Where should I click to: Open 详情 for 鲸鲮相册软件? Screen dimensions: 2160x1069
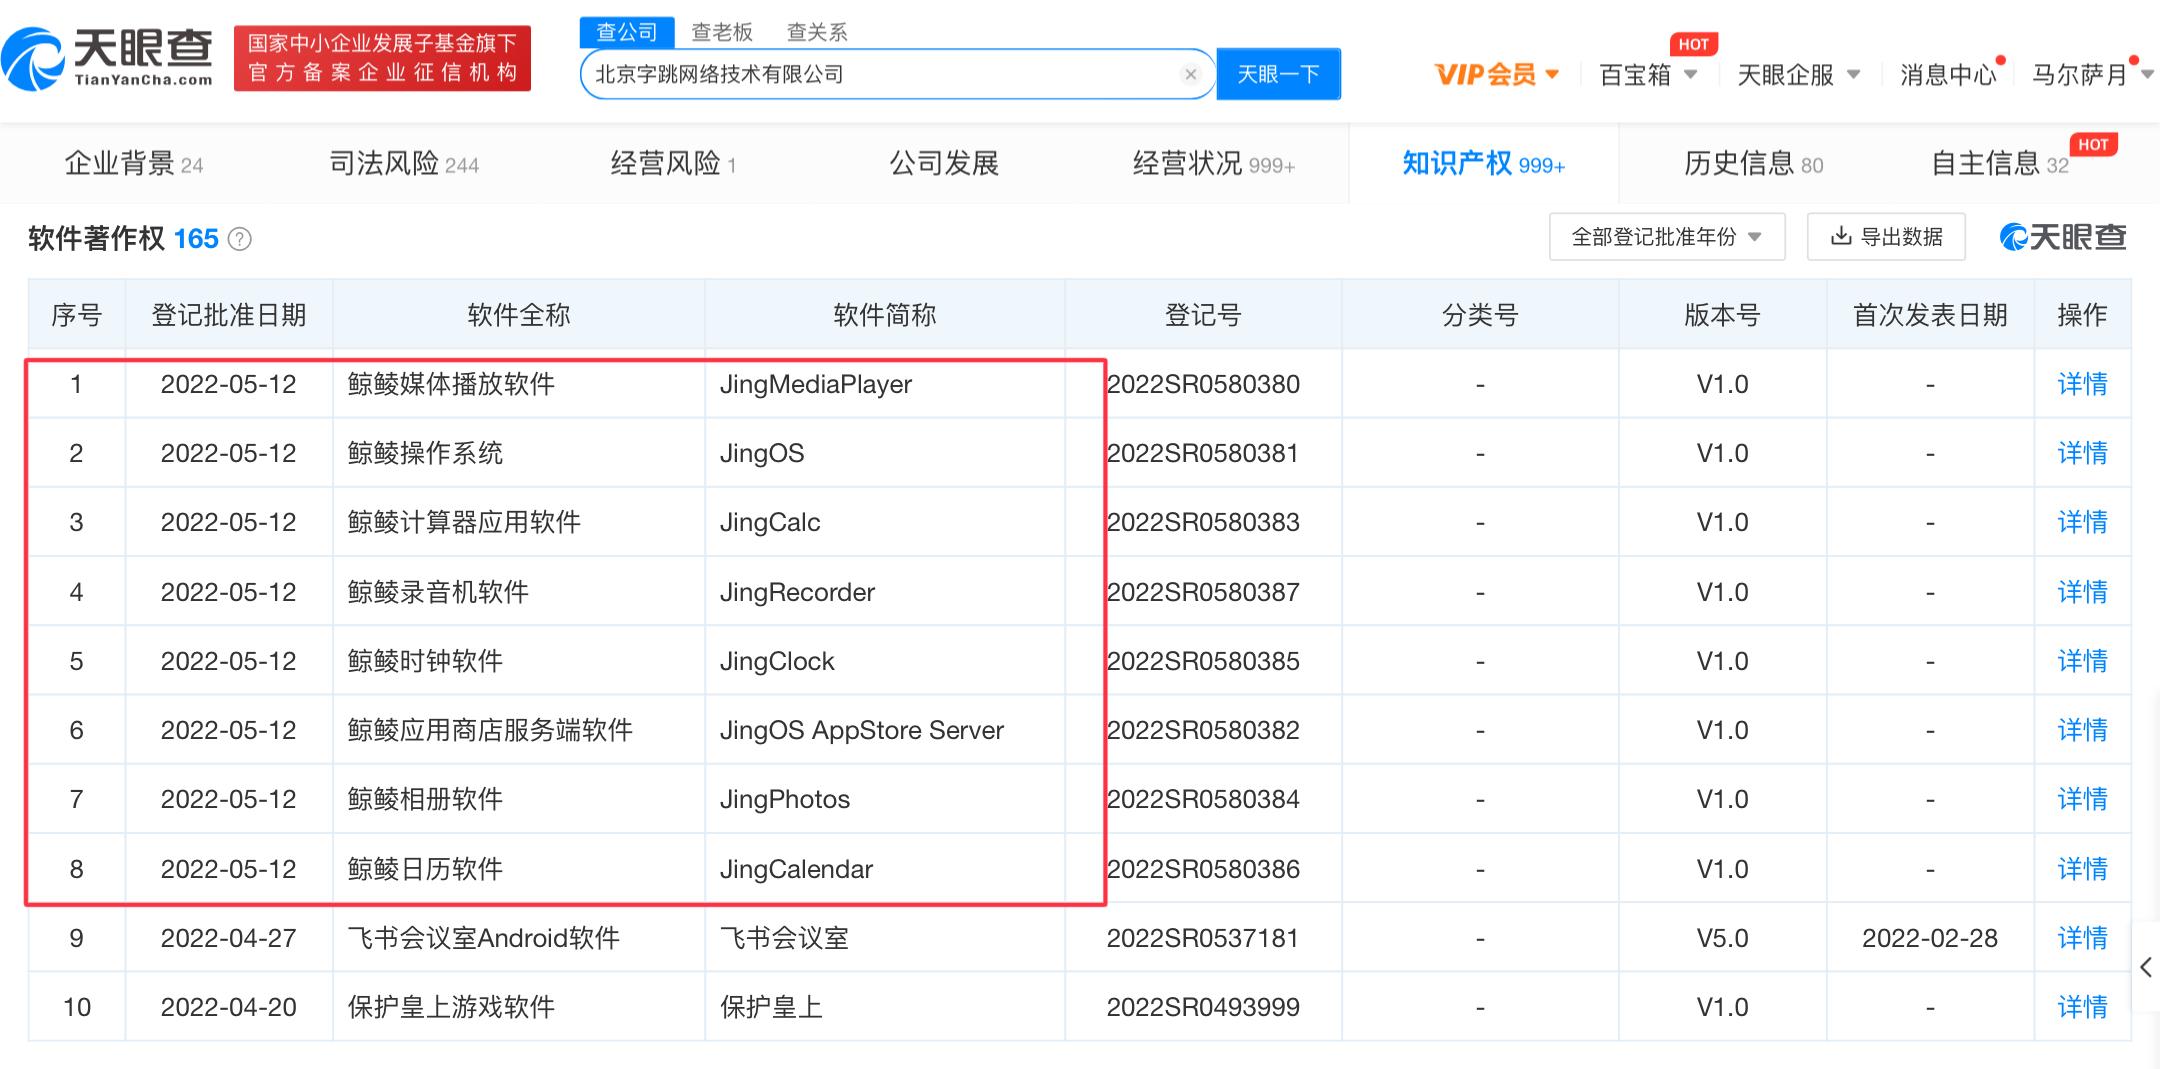(2082, 799)
